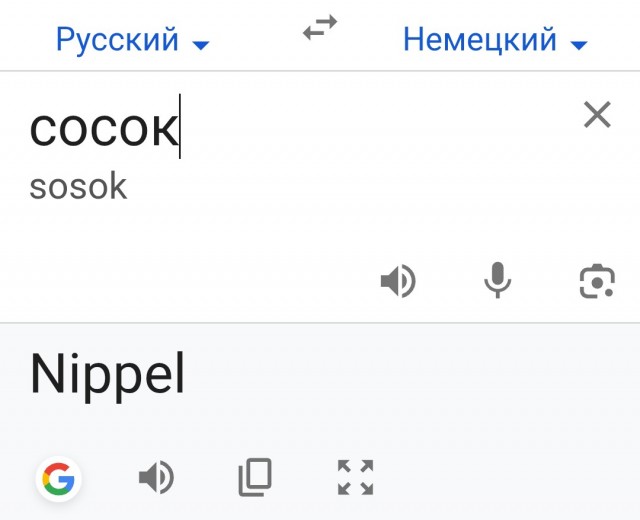
Task: Tap the translated word Nippel
Action: click(x=108, y=374)
